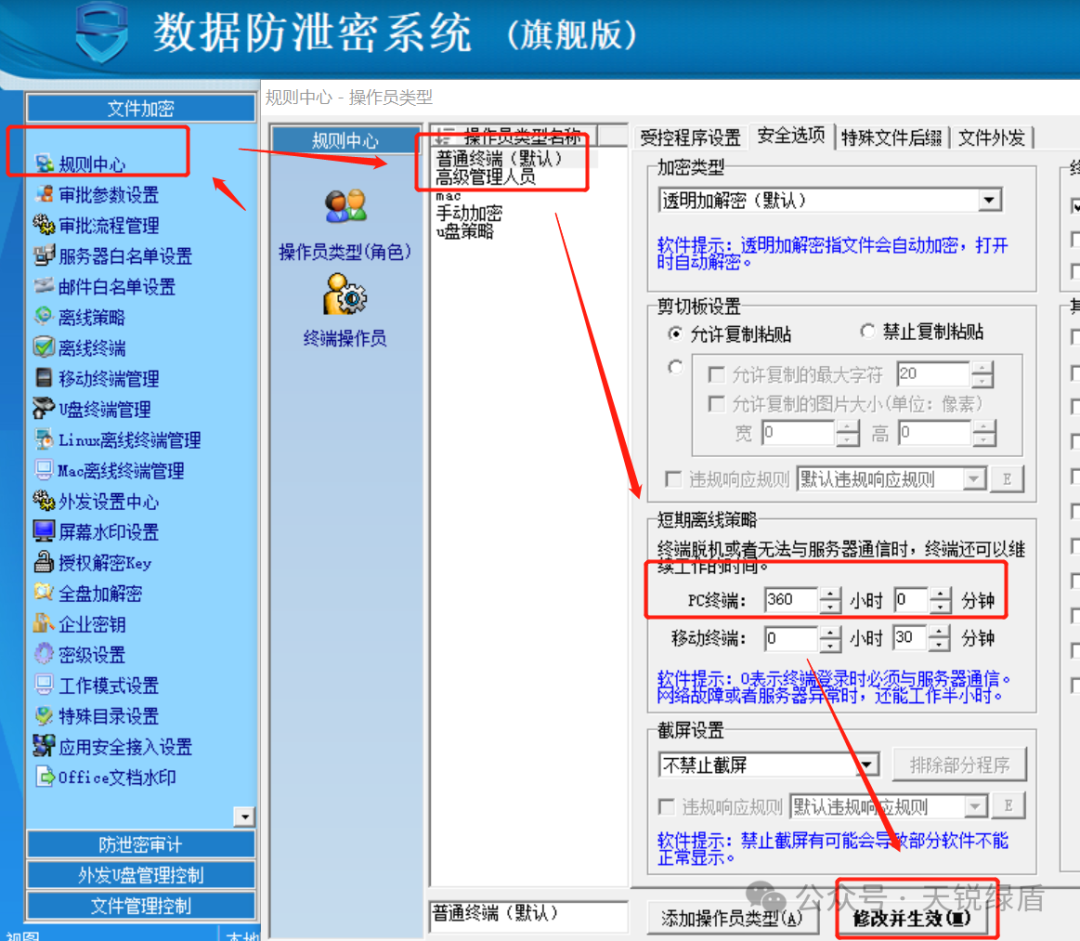Switch to the 受控程序设置 tab
The height and width of the screenshot is (941, 1080).
689,138
